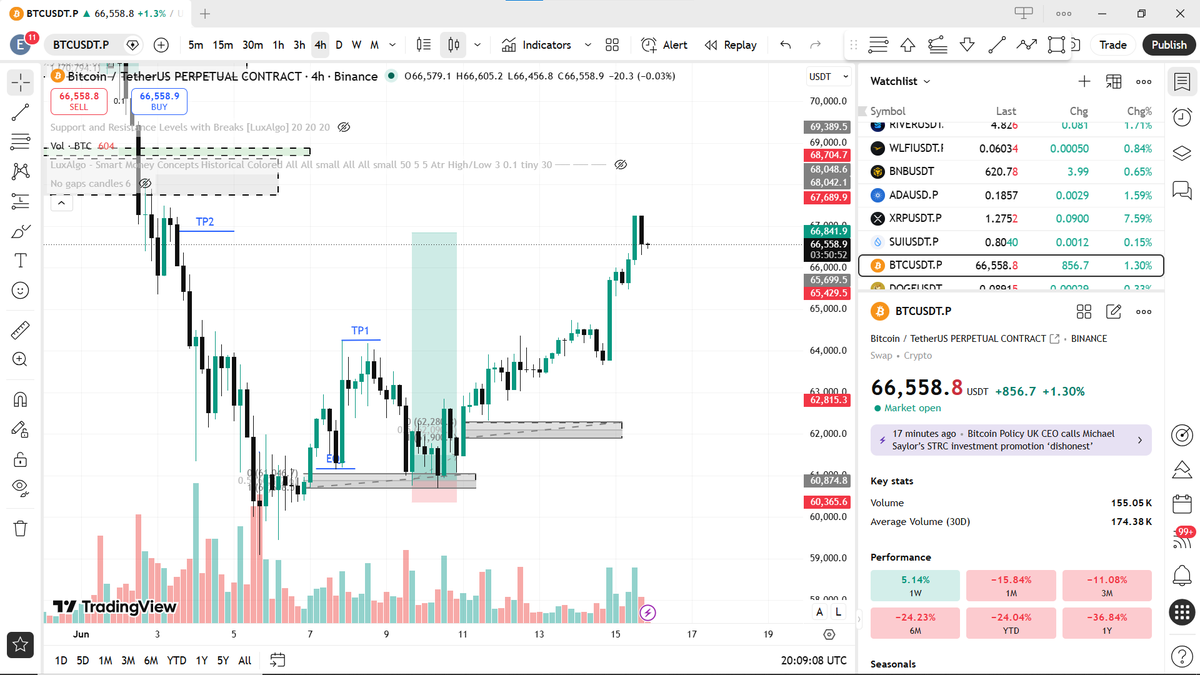
Task: Click the trash remove objects icon
Action: point(20,528)
